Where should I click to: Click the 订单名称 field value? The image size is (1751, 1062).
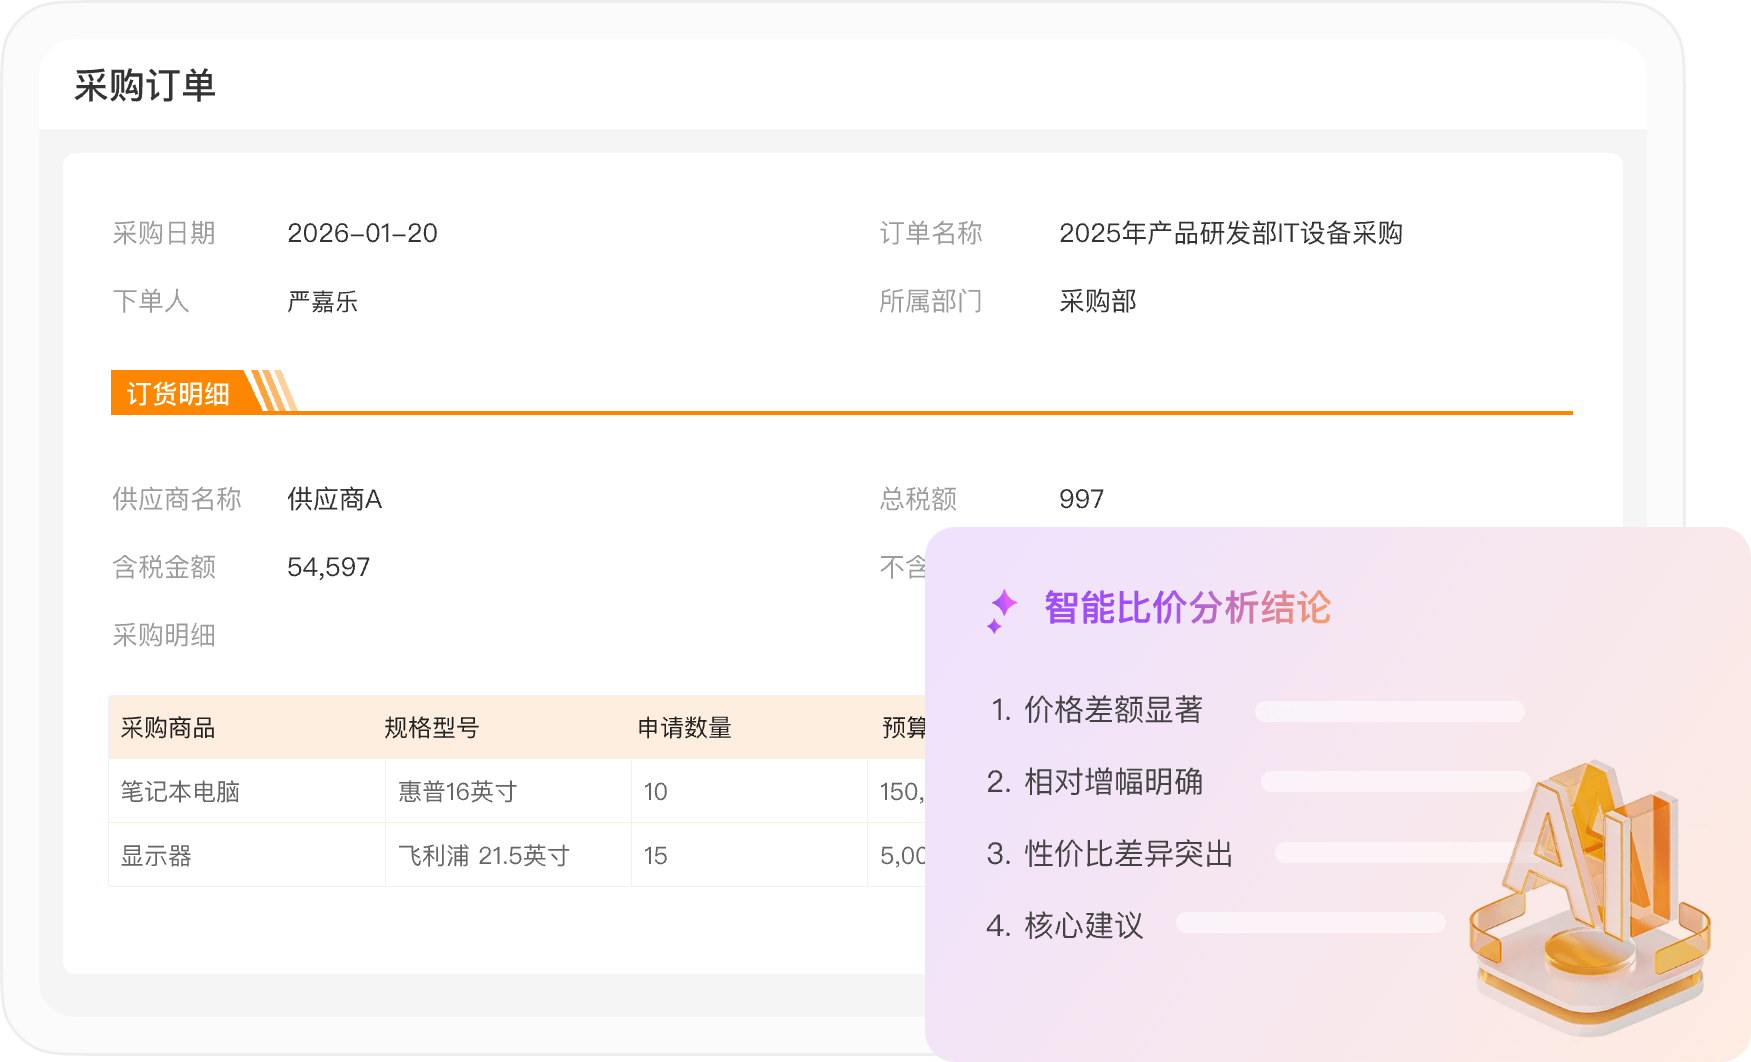coord(1230,233)
